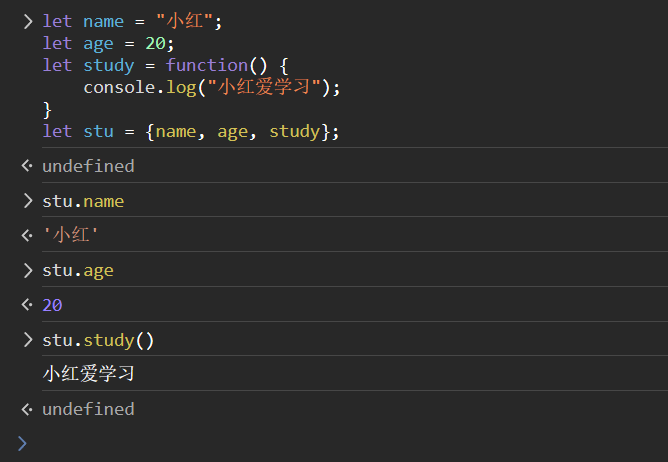Click the '小红' string output value
The image size is (668, 462).
click(69, 236)
